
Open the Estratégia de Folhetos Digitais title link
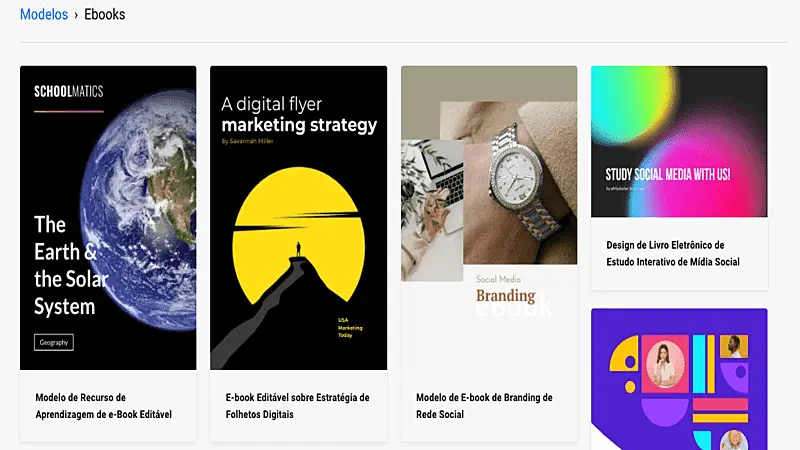pos(297,405)
